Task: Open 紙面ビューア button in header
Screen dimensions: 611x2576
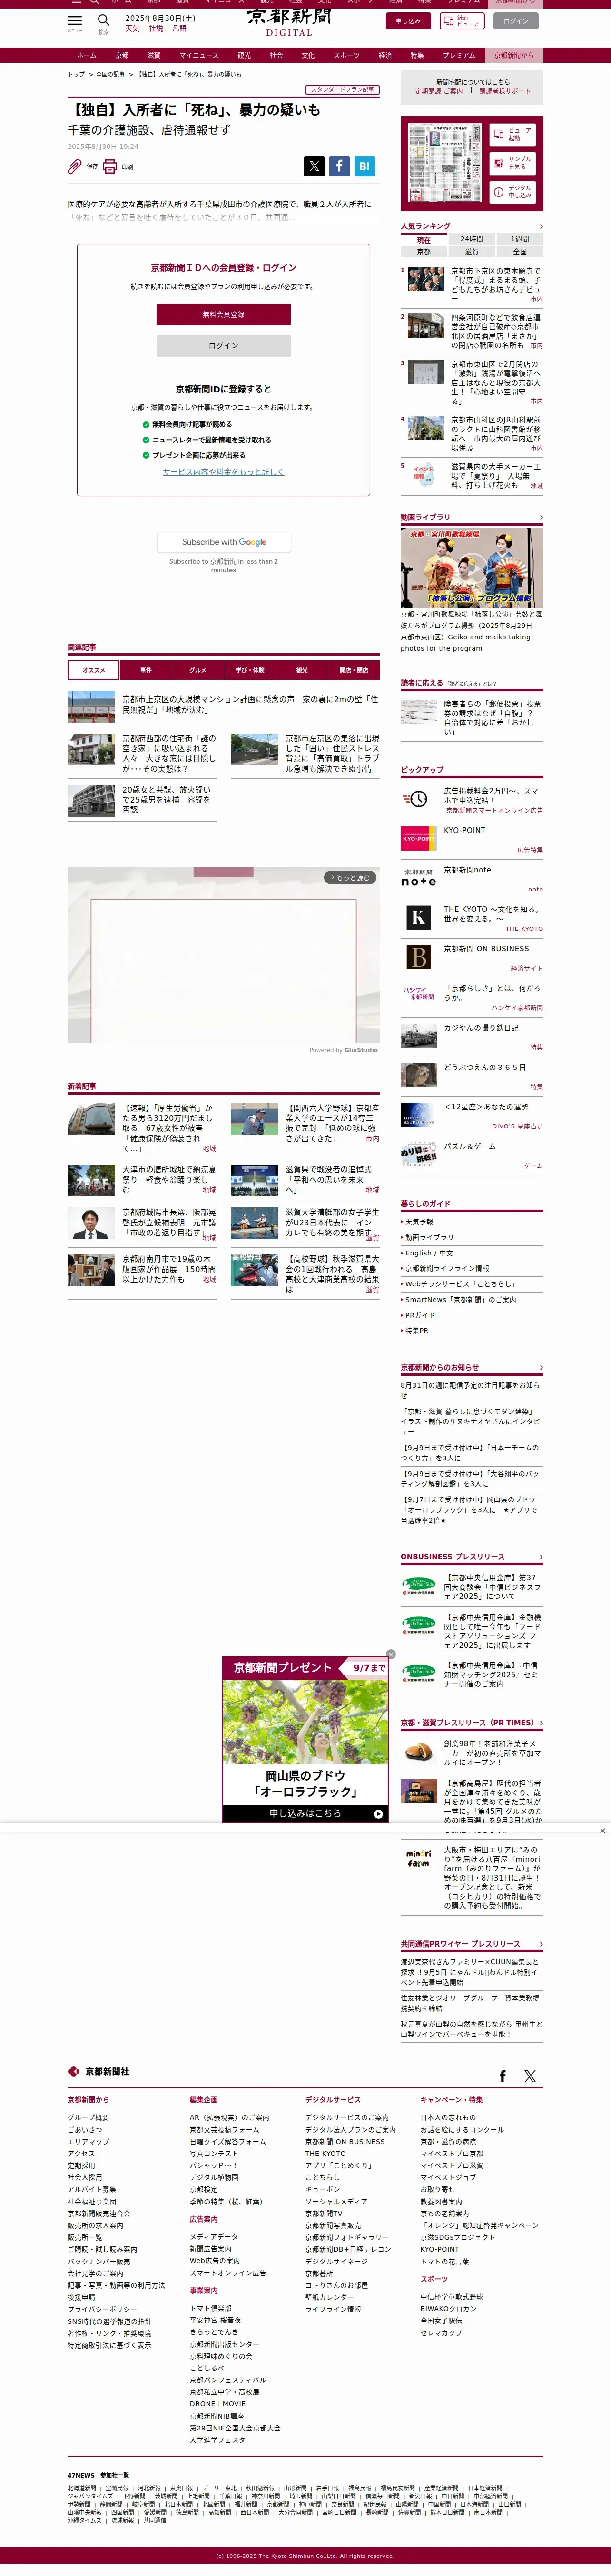Action: (x=462, y=21)
